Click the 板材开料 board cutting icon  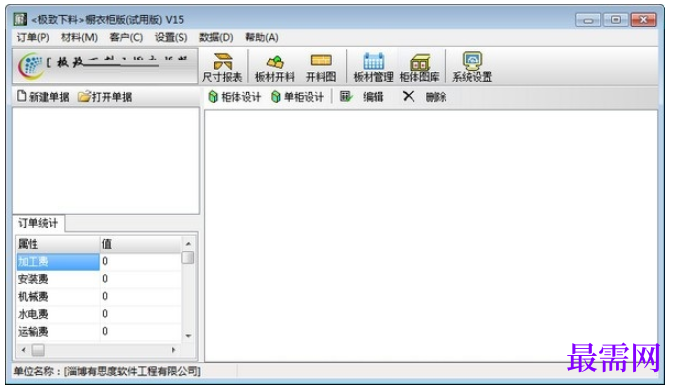[x=275, y=67]
